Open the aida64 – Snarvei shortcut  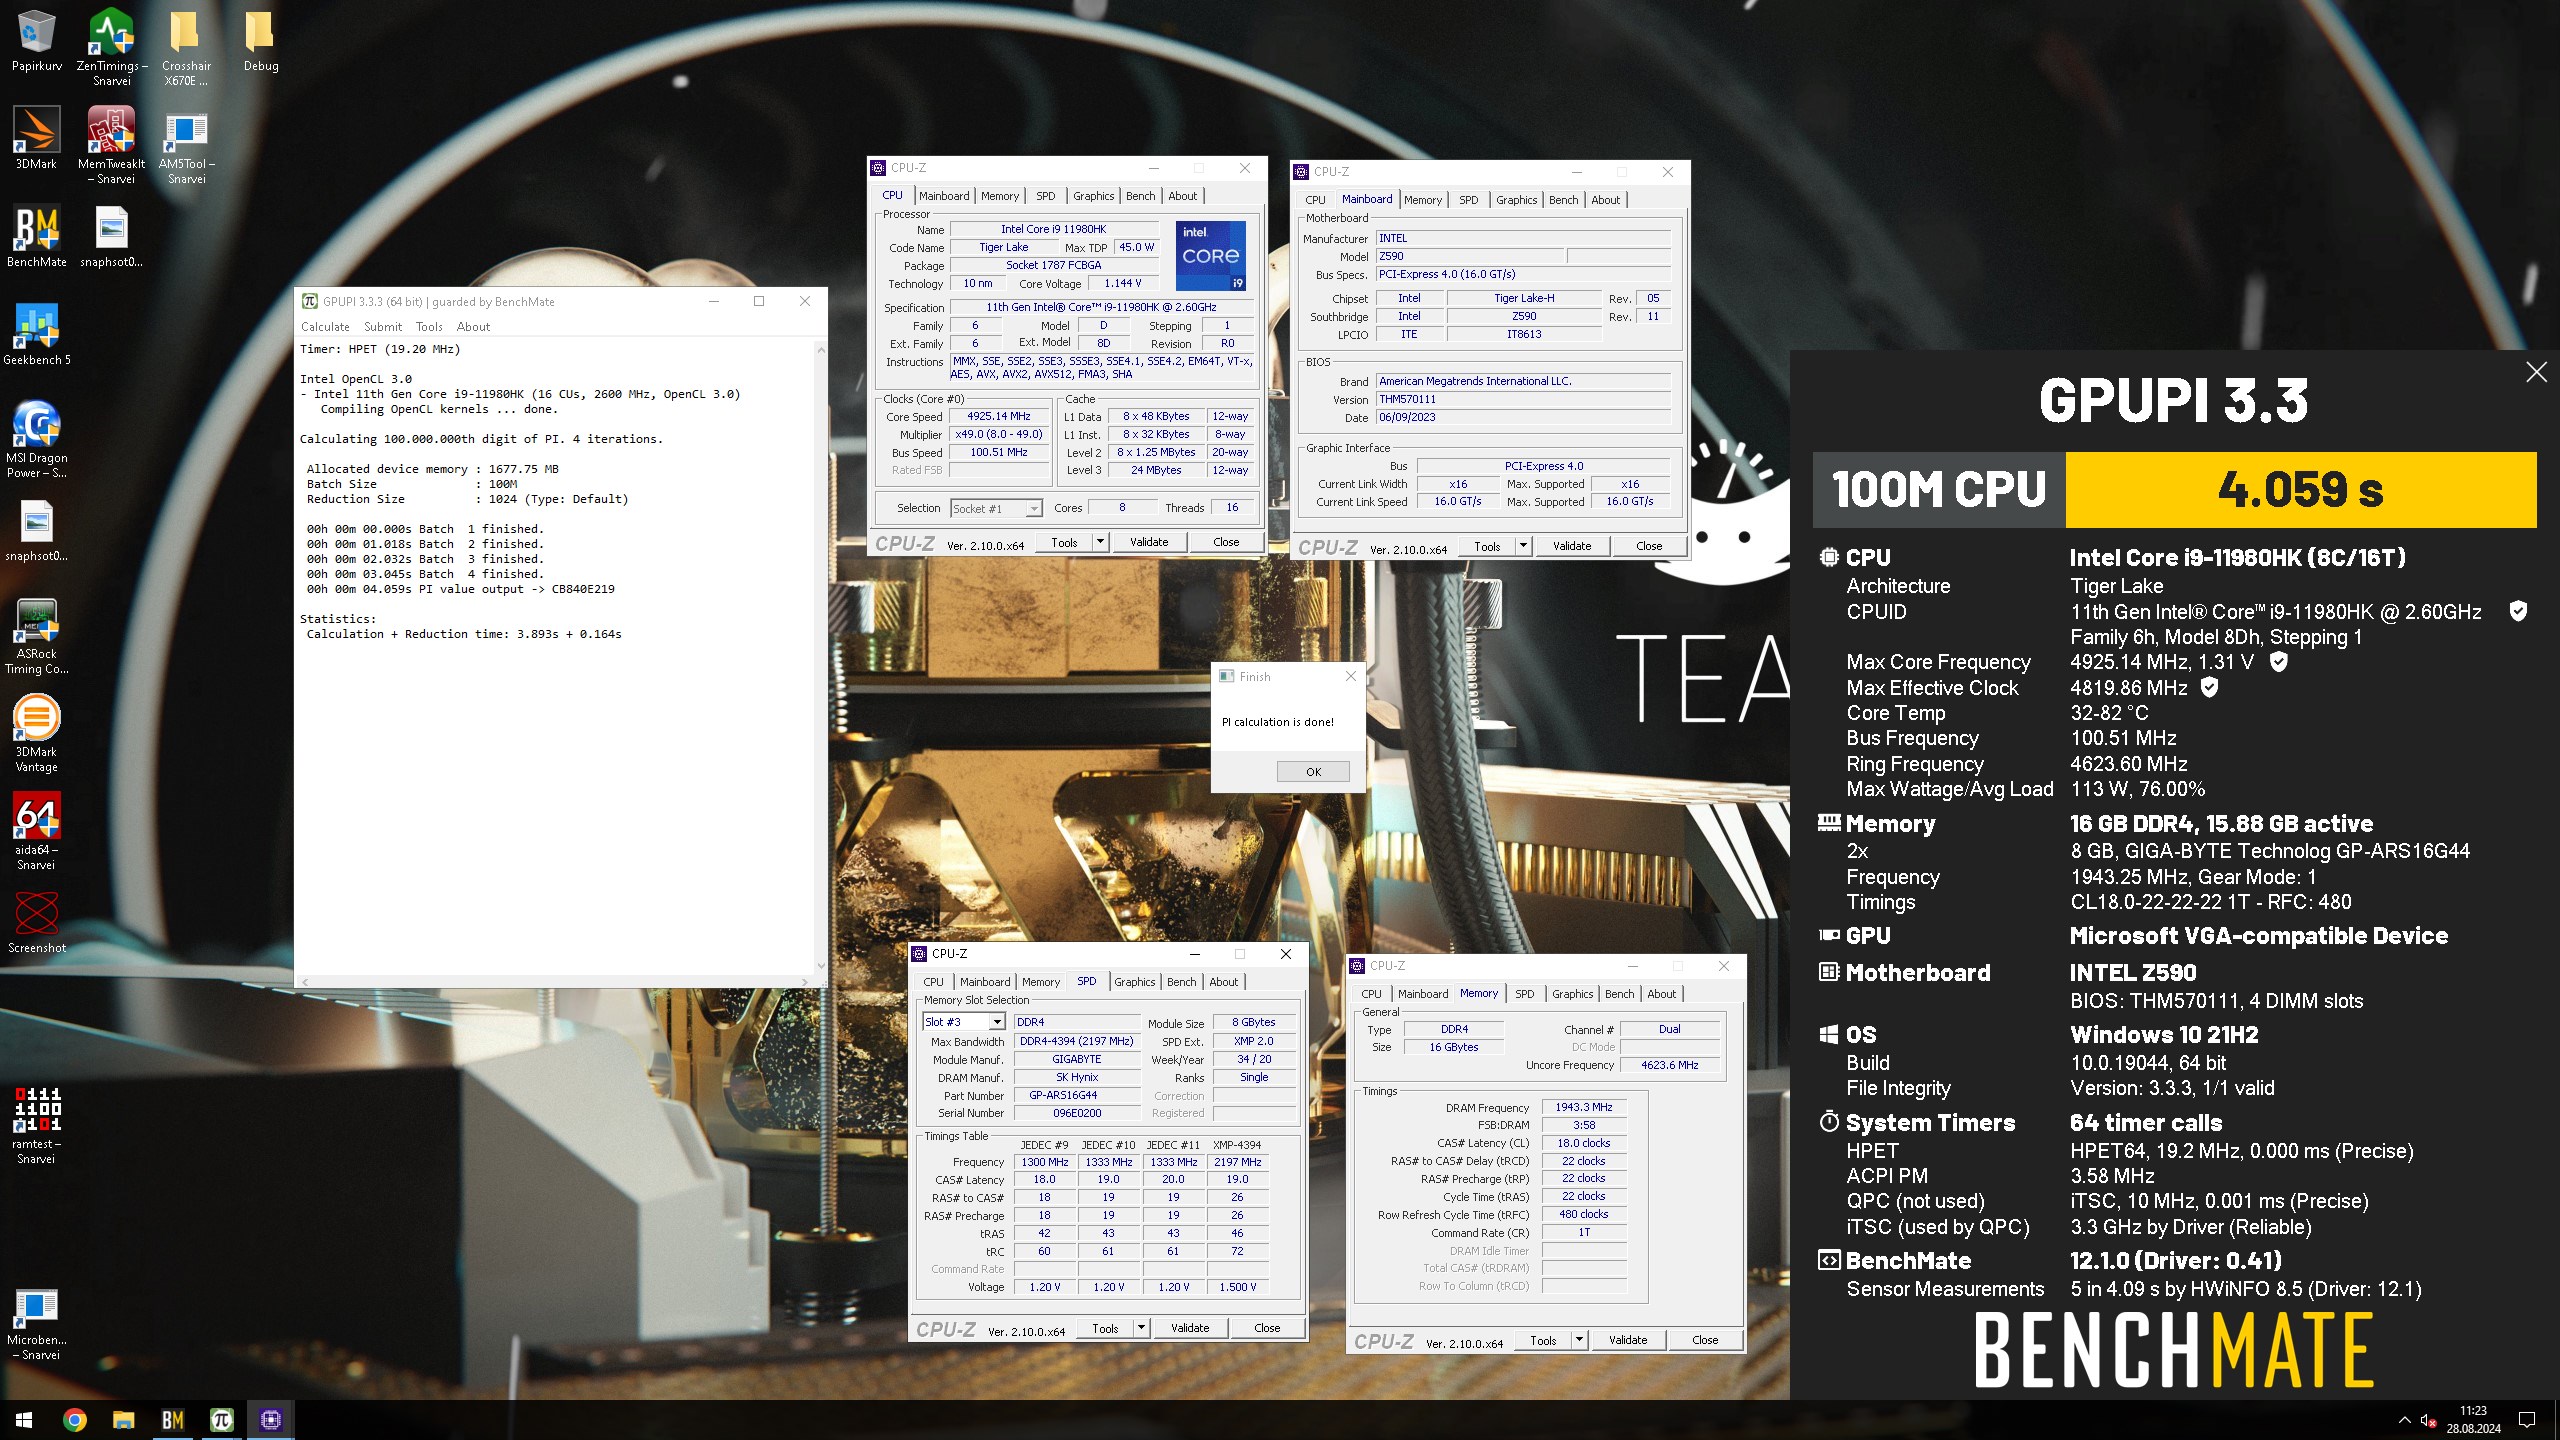click(x=36, y=830)
